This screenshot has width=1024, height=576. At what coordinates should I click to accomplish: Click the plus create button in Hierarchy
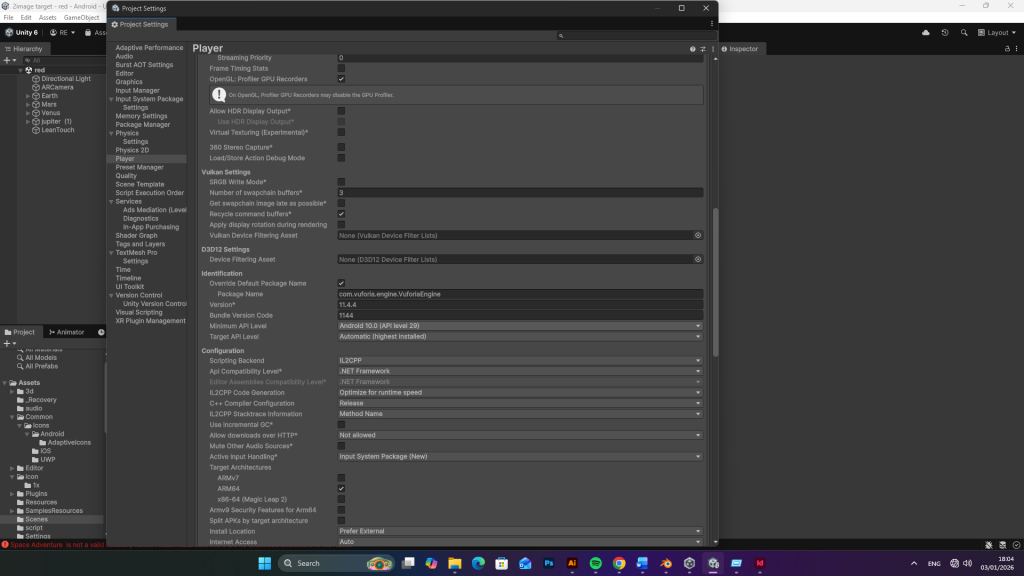[7, 60]
